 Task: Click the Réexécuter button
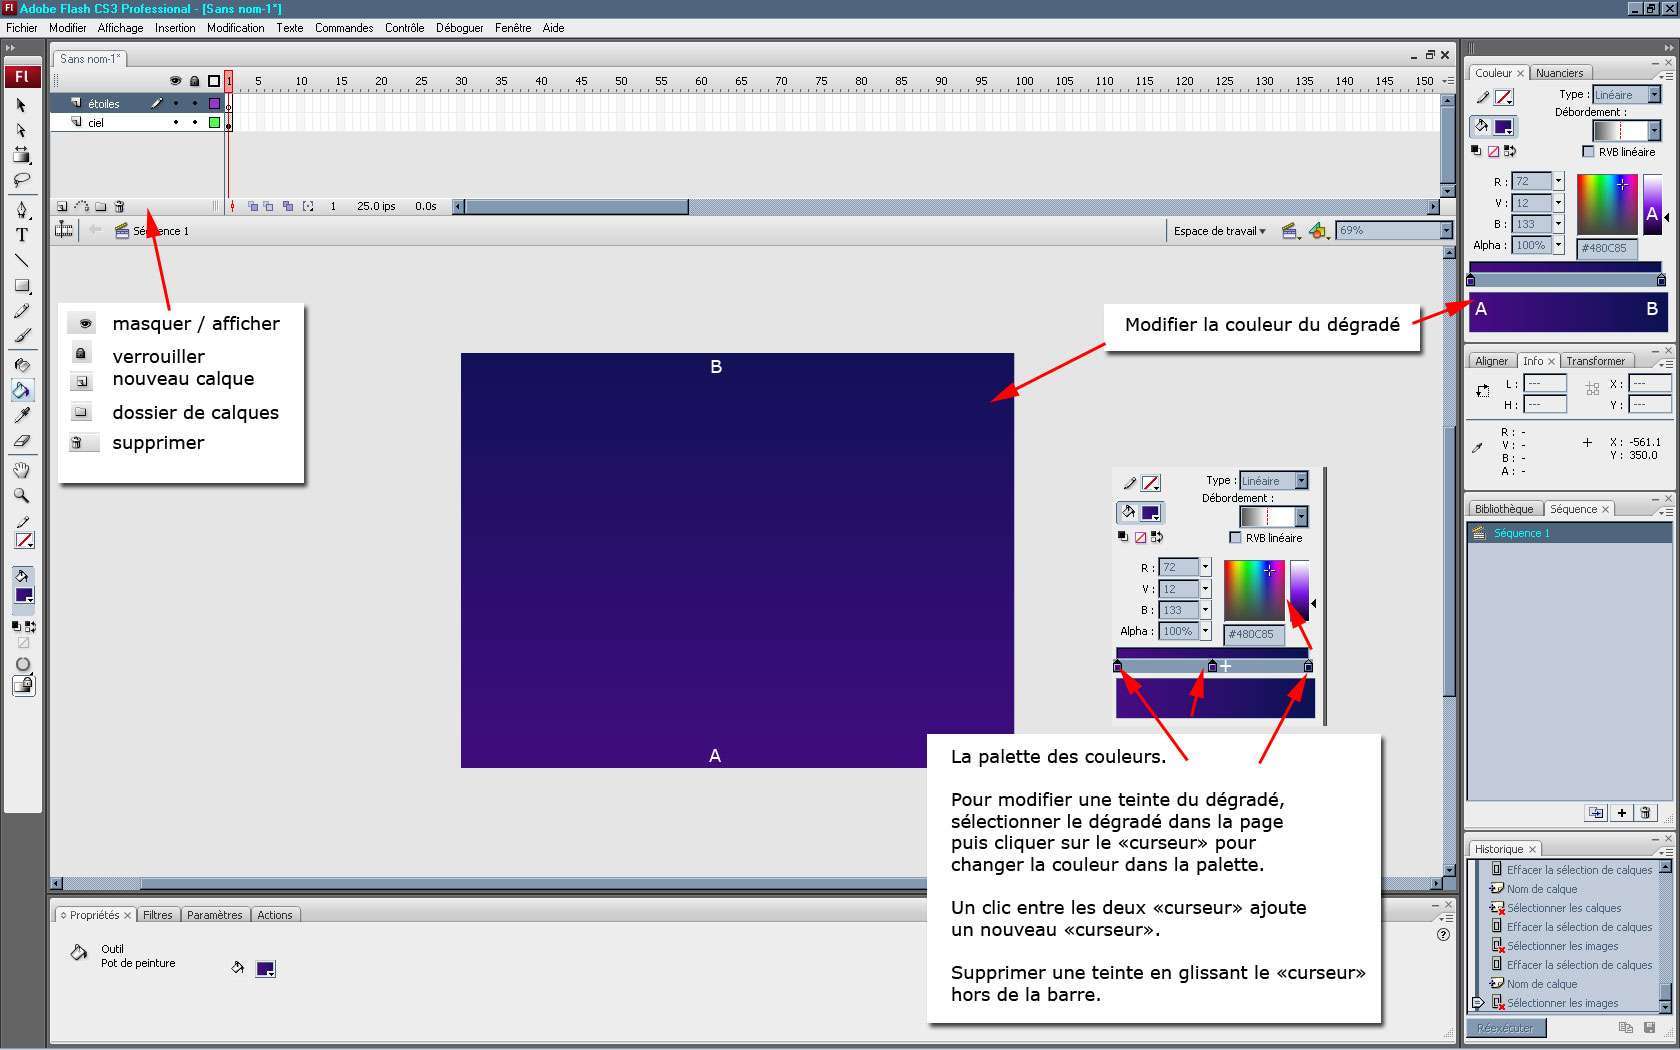[x=1506, y=1028]
